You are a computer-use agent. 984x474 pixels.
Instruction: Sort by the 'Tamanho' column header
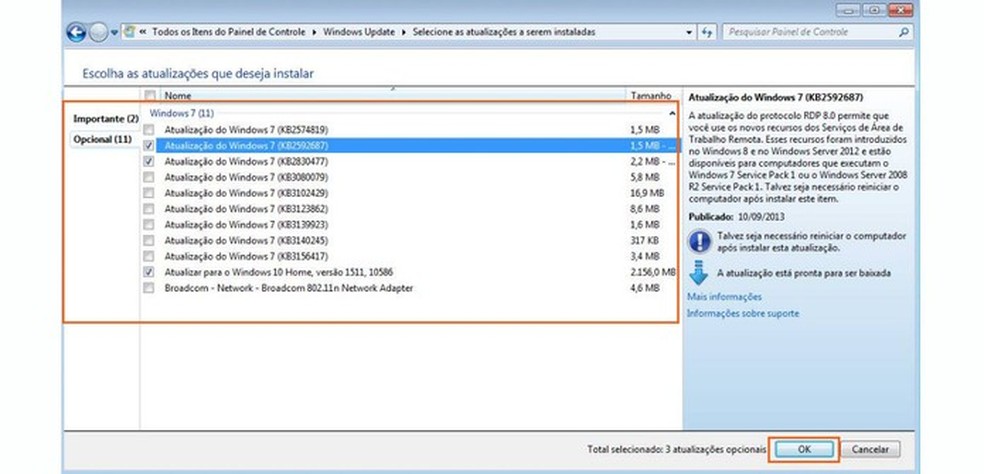[x=650, y=95]
